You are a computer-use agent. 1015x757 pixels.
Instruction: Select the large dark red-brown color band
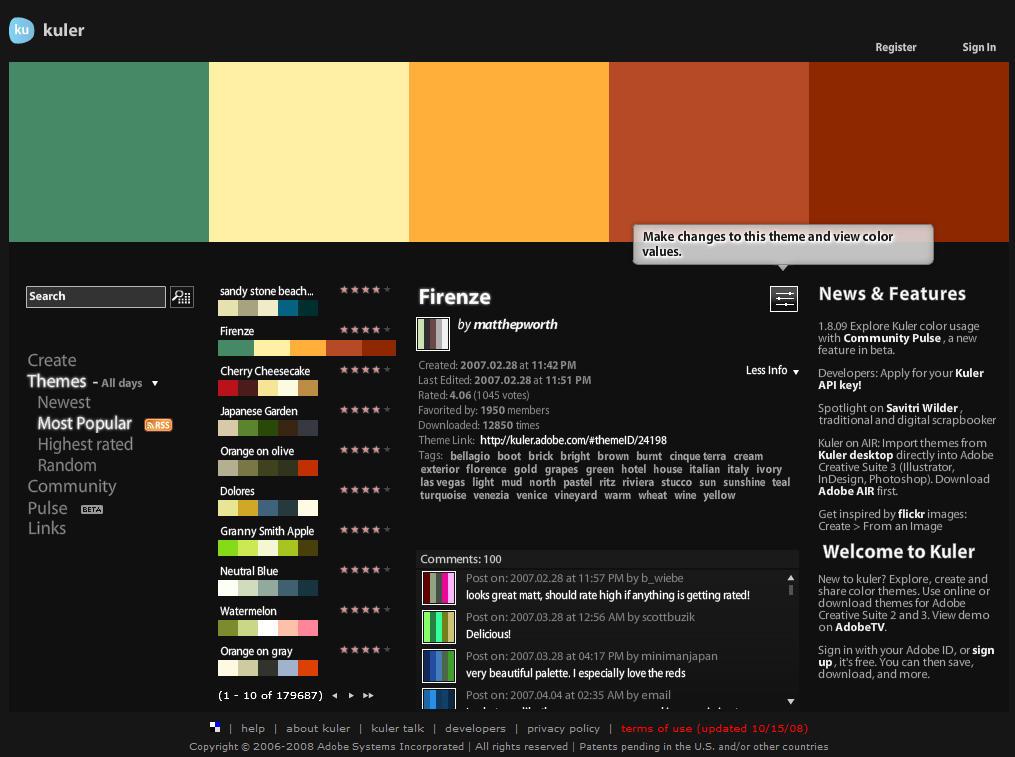tap(909, 152)
